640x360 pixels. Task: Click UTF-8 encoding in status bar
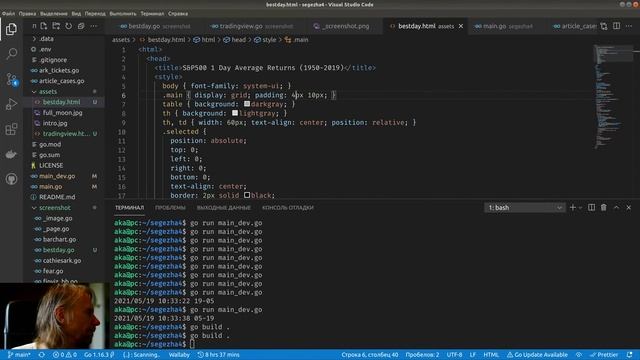pyautogui.click(x=454, y=355)
